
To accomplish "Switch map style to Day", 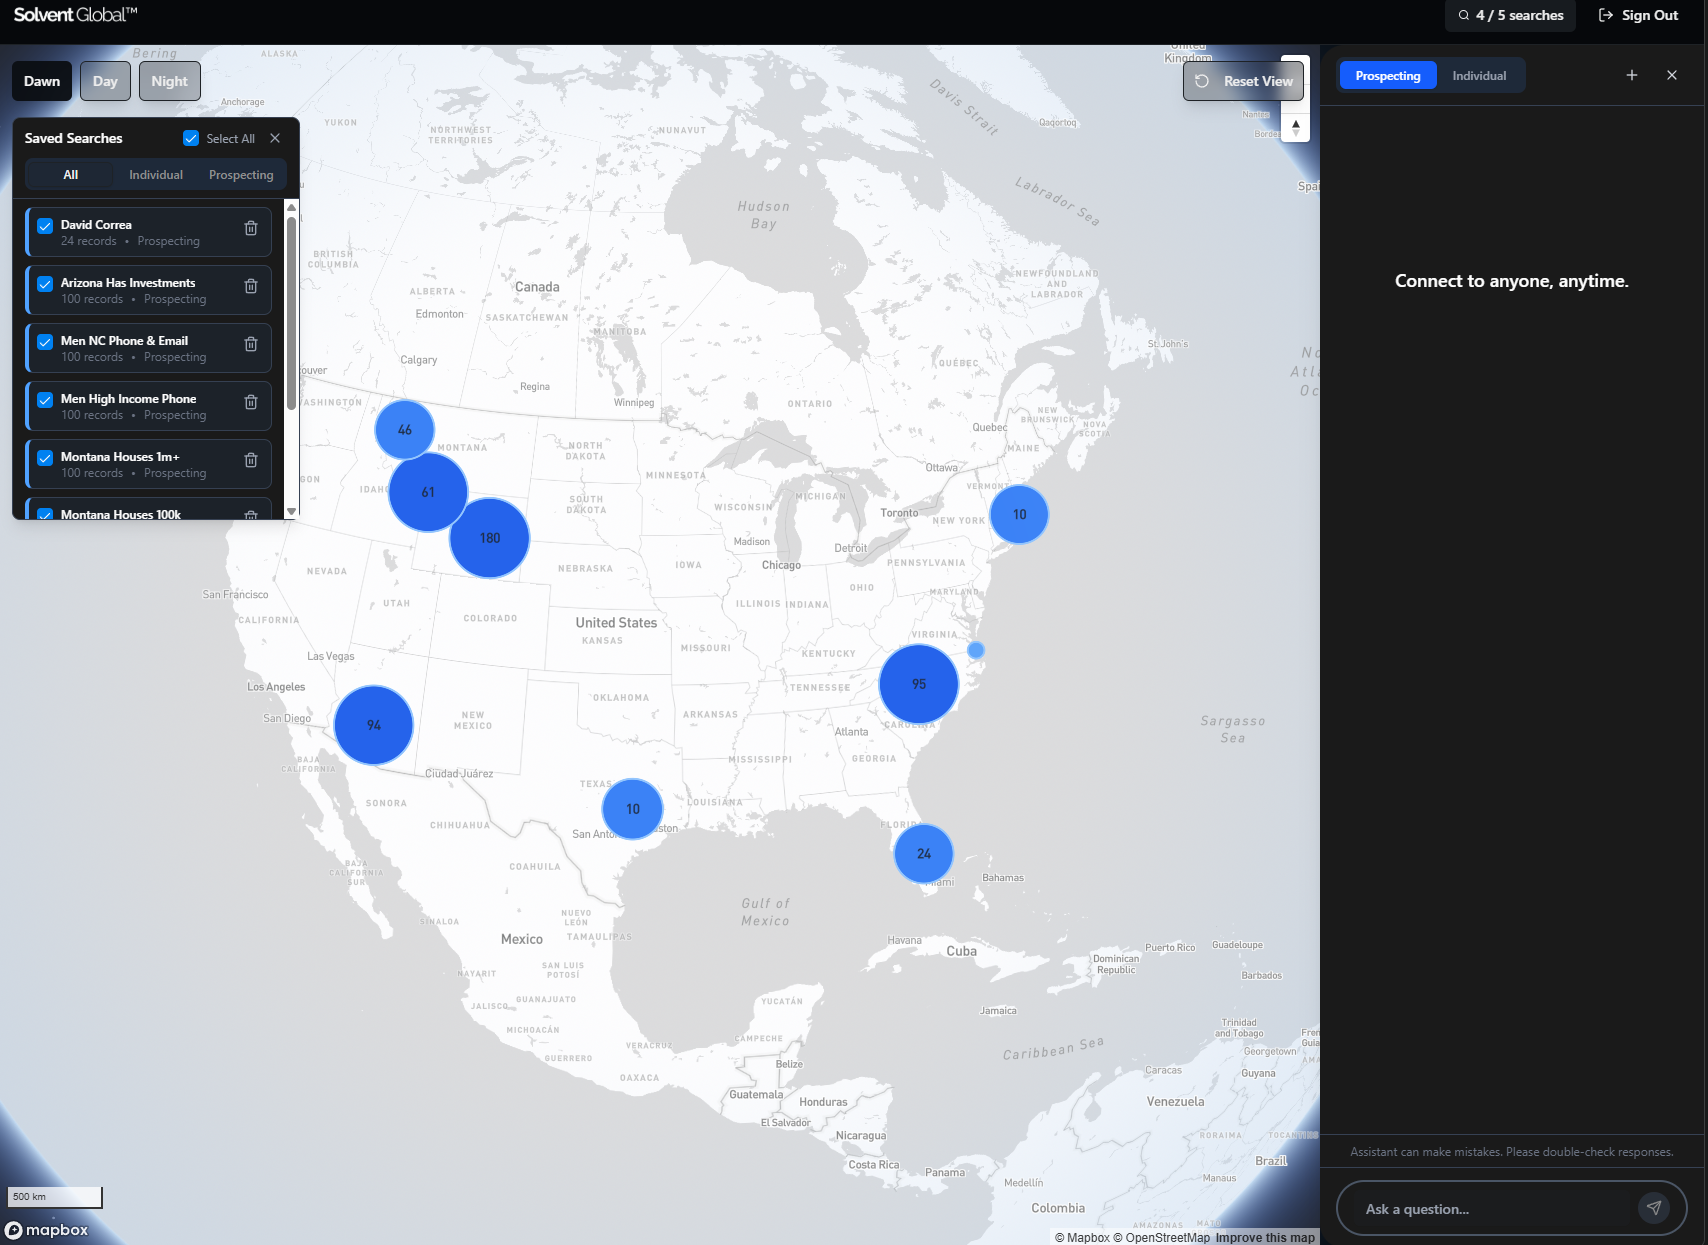I will pyautogui.click(x=105, y=81).
